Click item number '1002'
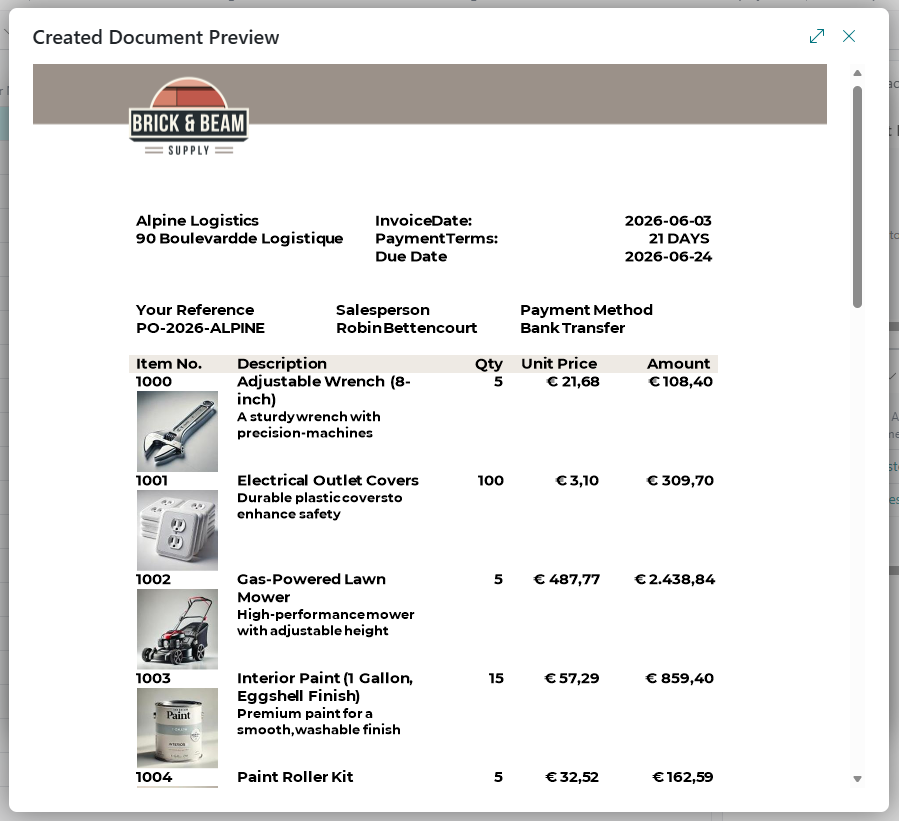Viewport: 899px width, 821px height. [x=153, y=579]
